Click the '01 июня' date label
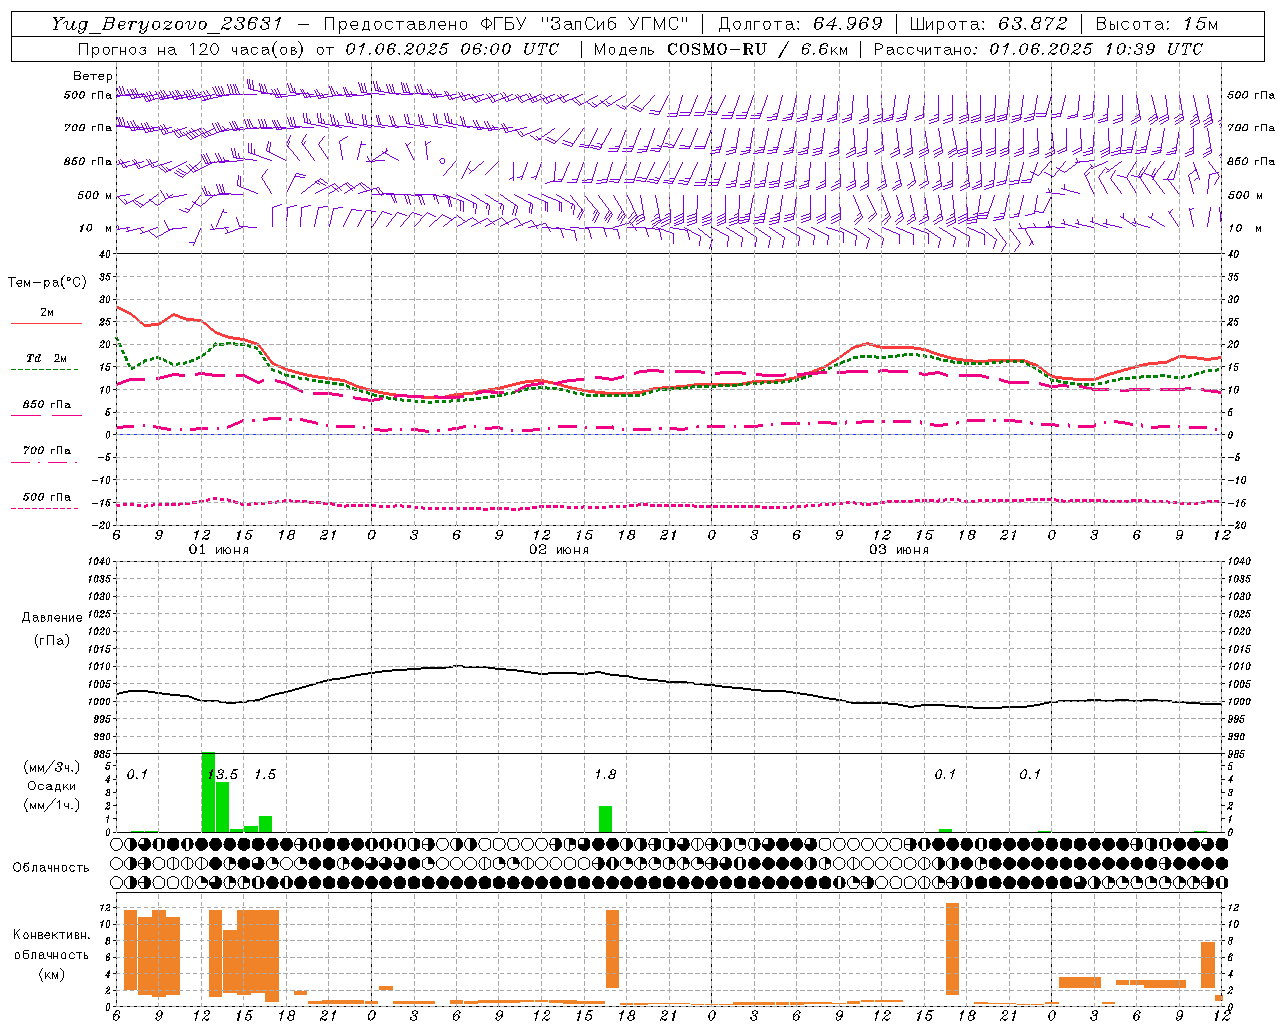The width and height of the screenshot is (1280, 1024). click(219, 550)
